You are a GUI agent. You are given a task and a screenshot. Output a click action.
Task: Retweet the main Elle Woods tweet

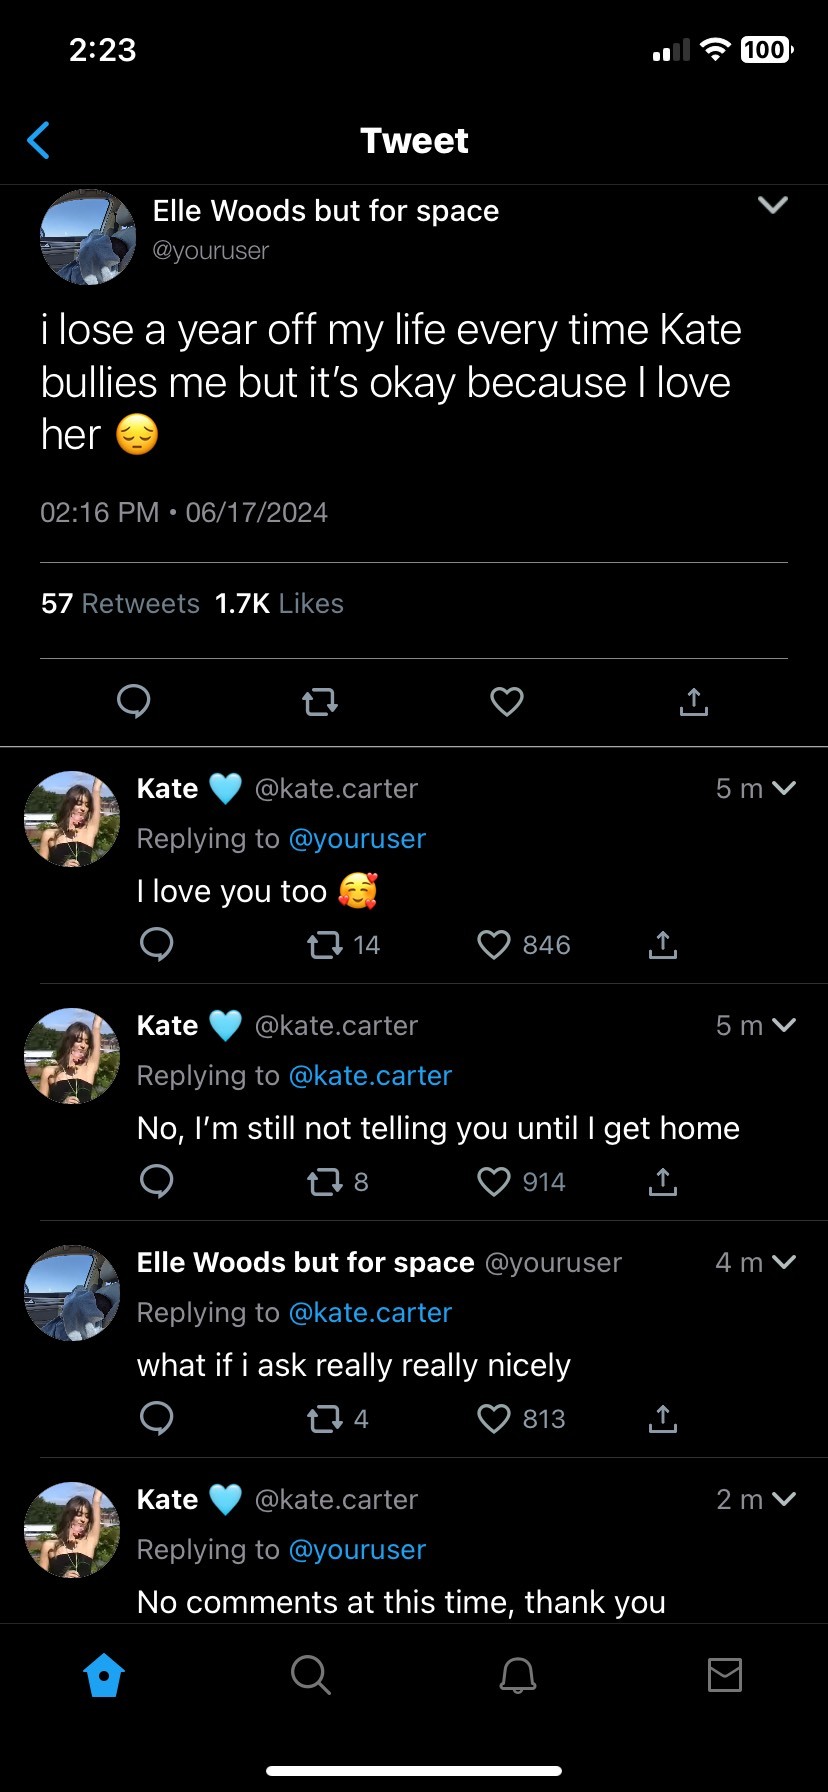[320, 702]
